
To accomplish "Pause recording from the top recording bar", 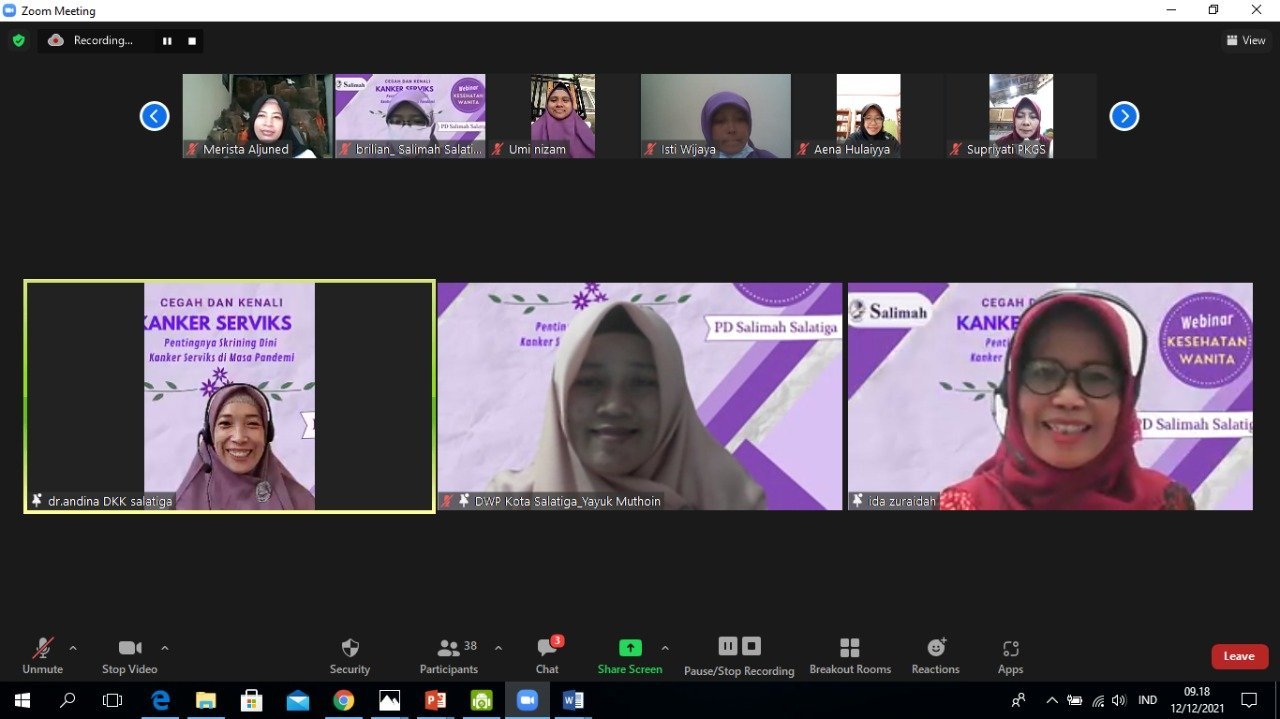I will click(167, 41).
